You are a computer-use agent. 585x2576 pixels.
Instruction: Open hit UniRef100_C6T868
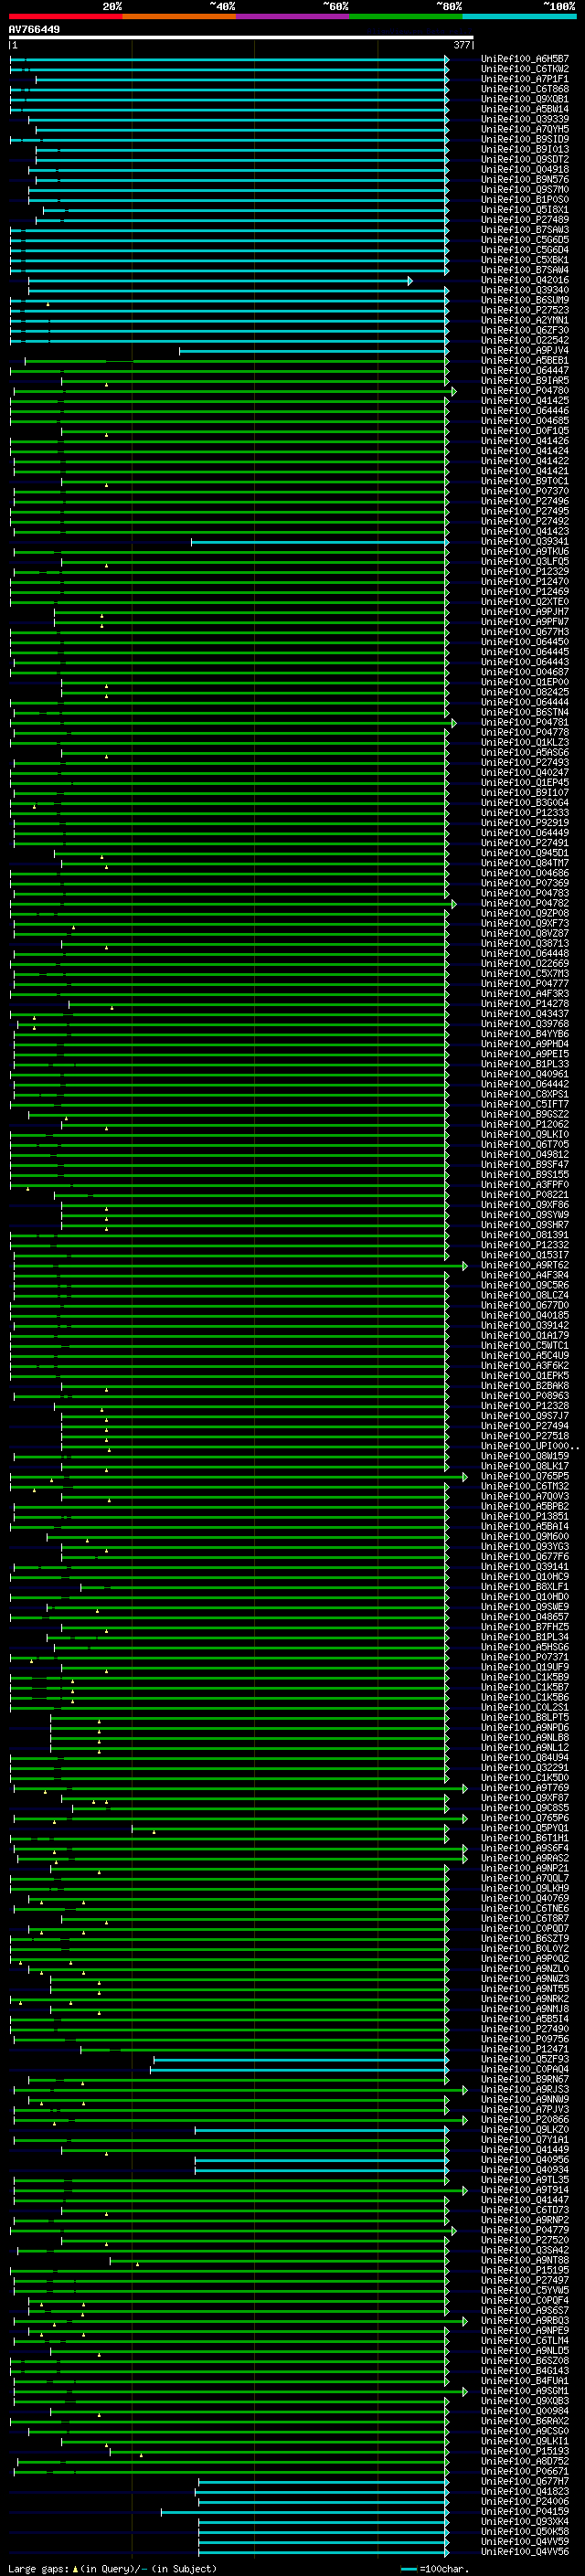click(x=525, y=89)
